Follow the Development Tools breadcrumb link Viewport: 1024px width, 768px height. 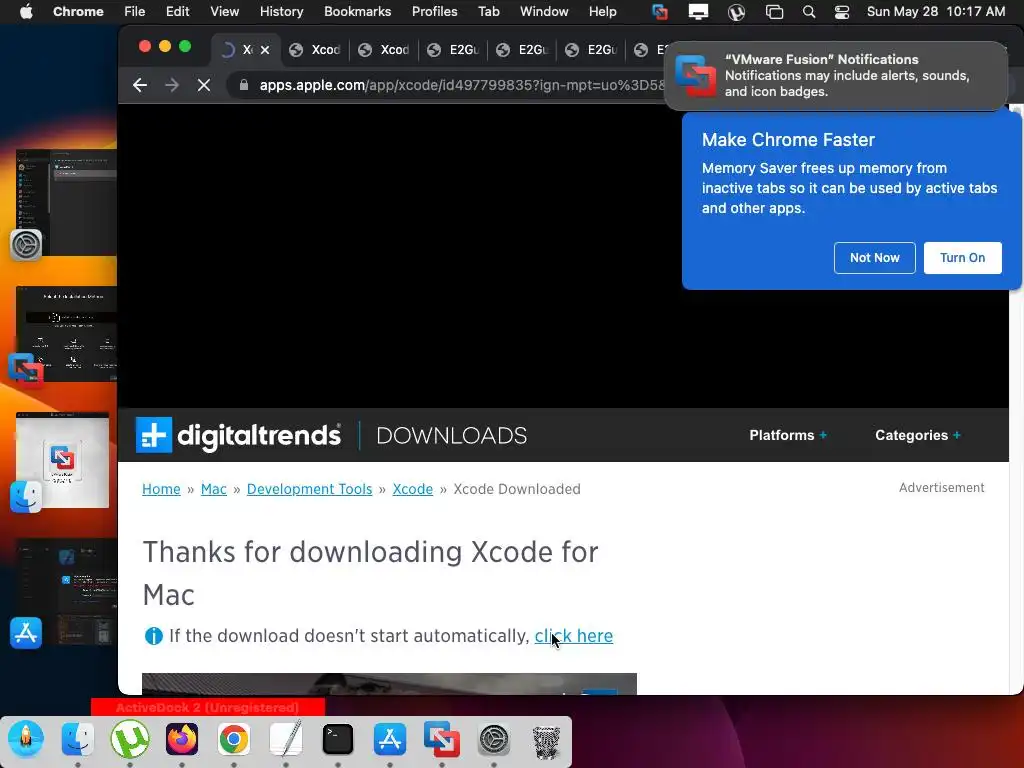[310, 489]
